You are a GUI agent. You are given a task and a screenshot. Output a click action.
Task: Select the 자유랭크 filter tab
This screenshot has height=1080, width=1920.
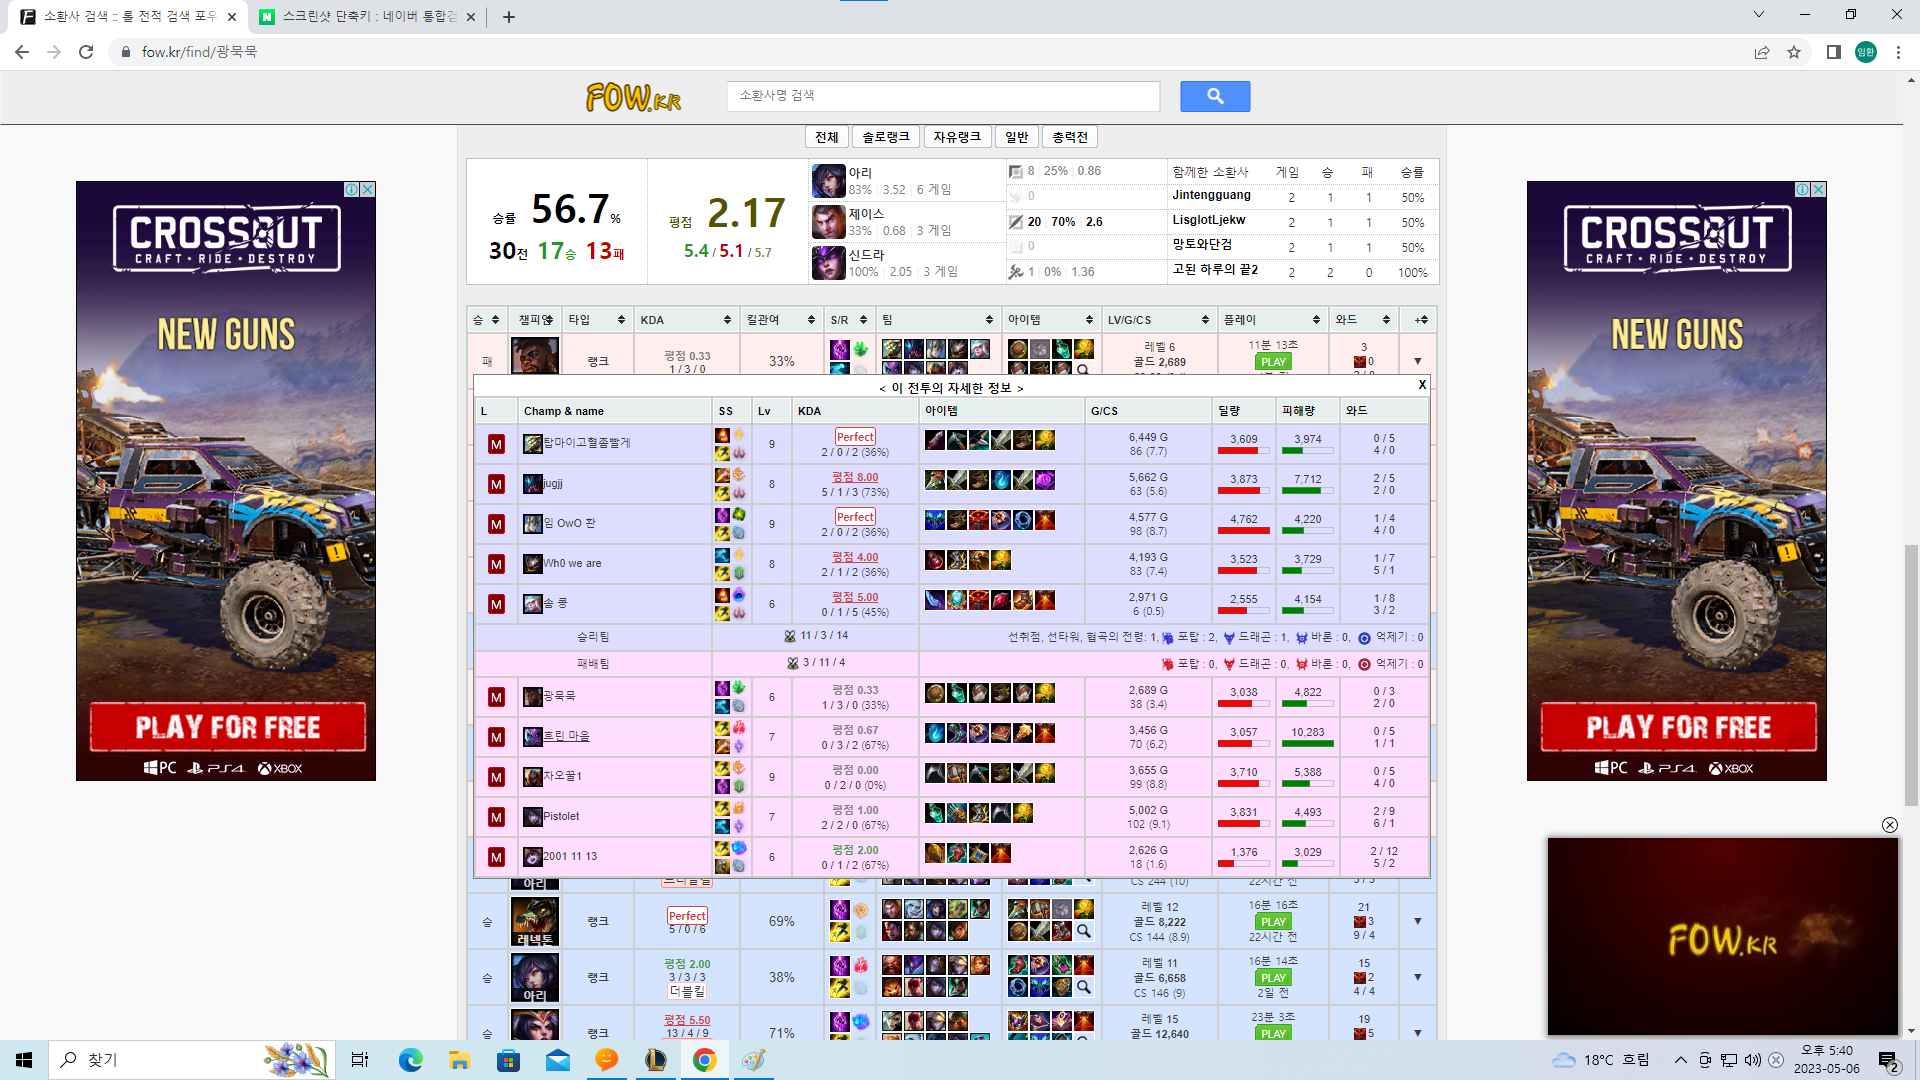[x=957, y=137]
